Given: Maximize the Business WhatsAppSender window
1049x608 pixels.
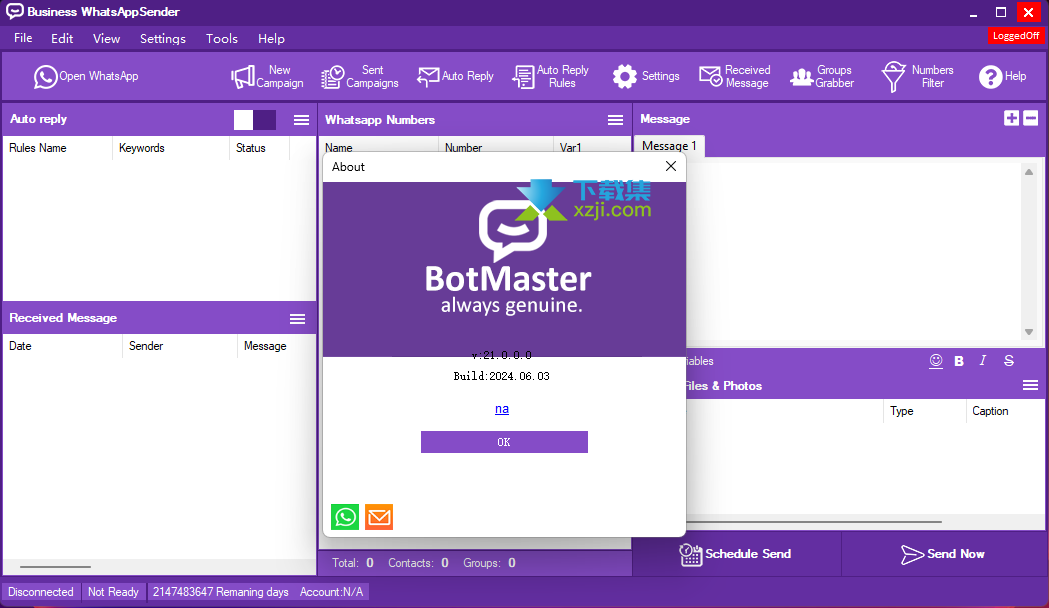Looking at the screenshot, I should pyautogui.click(x=1001, y=12).
